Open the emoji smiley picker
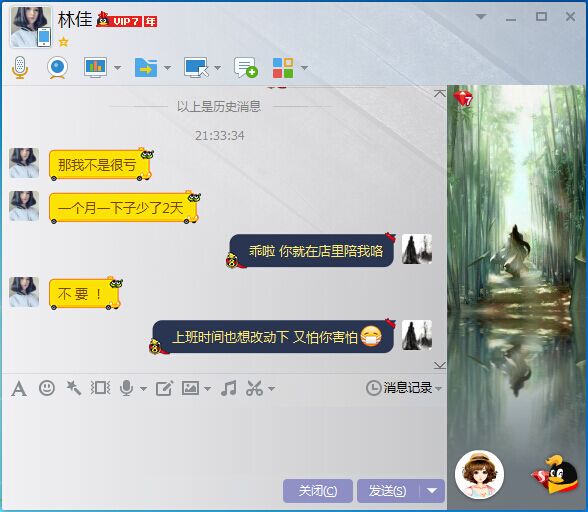 click(47, 388)
